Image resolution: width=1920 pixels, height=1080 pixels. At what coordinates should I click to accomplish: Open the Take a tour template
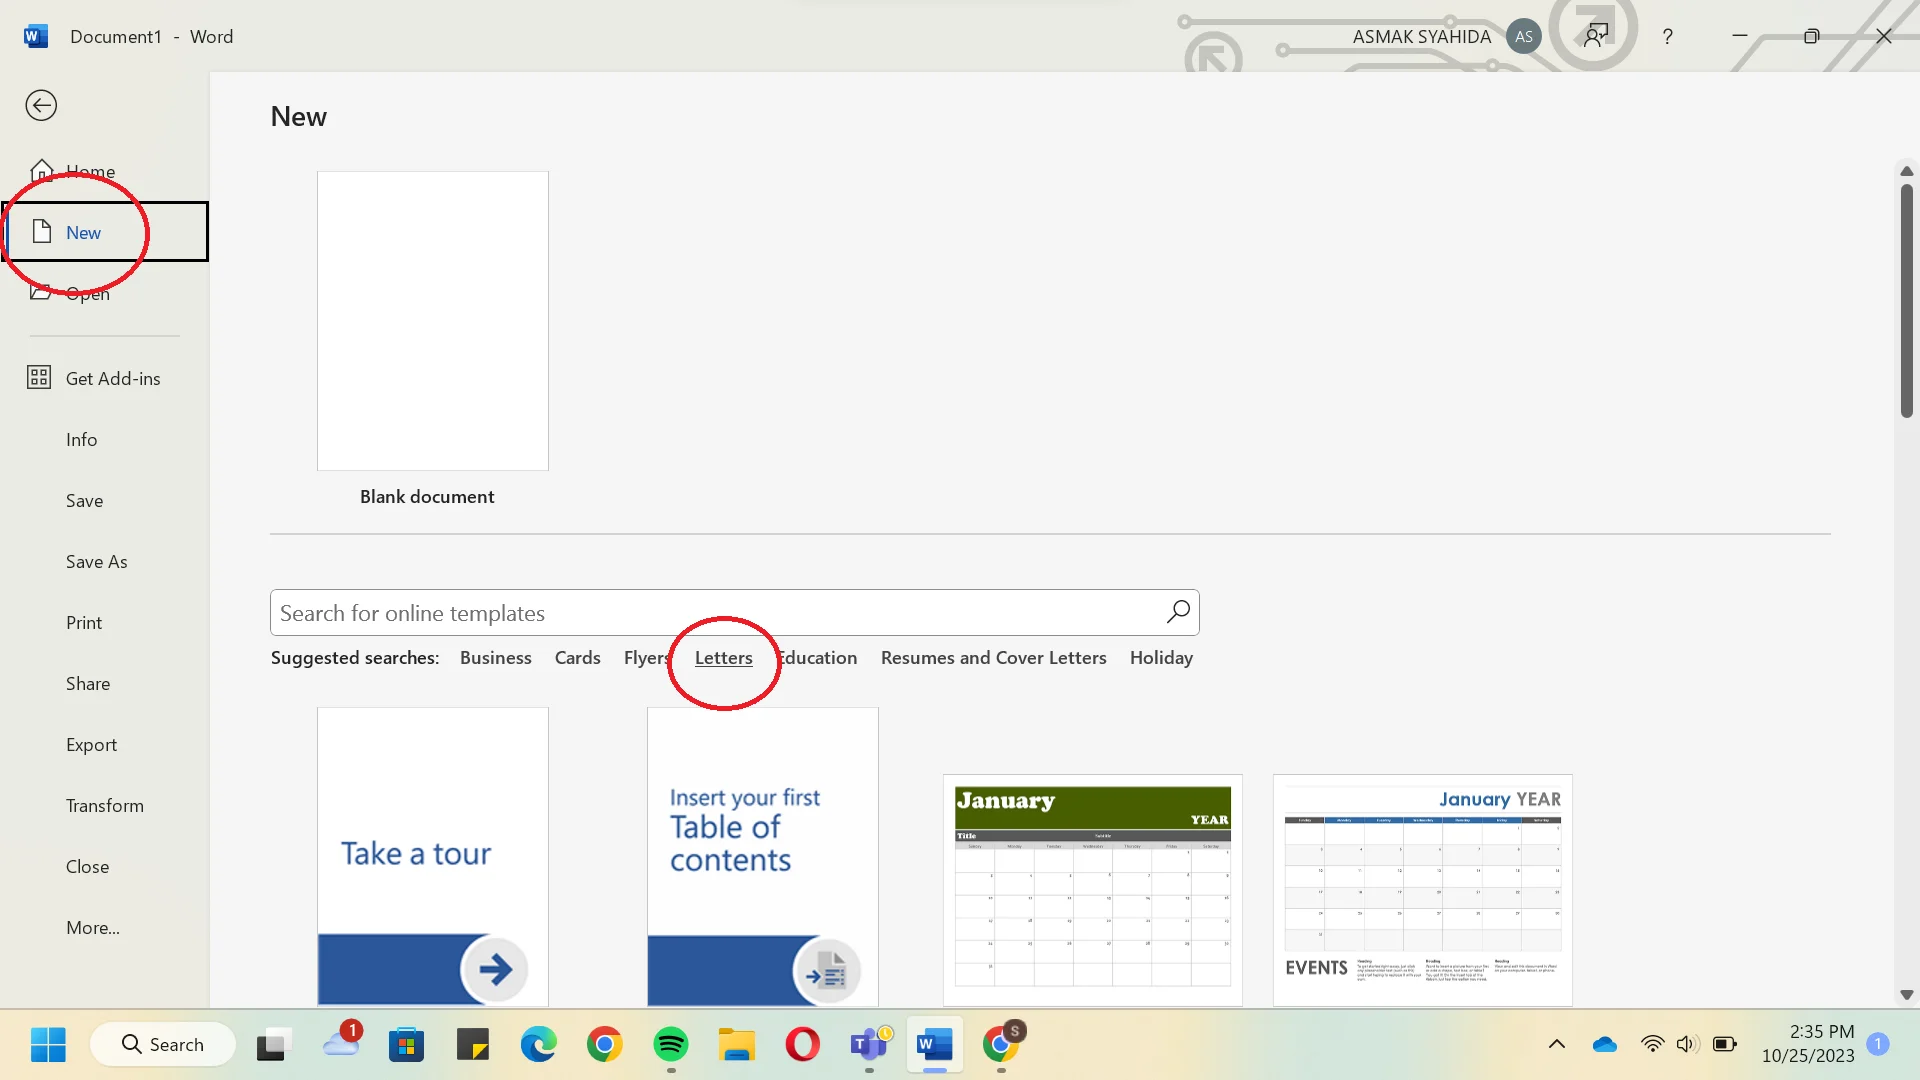tap(432, 856)
